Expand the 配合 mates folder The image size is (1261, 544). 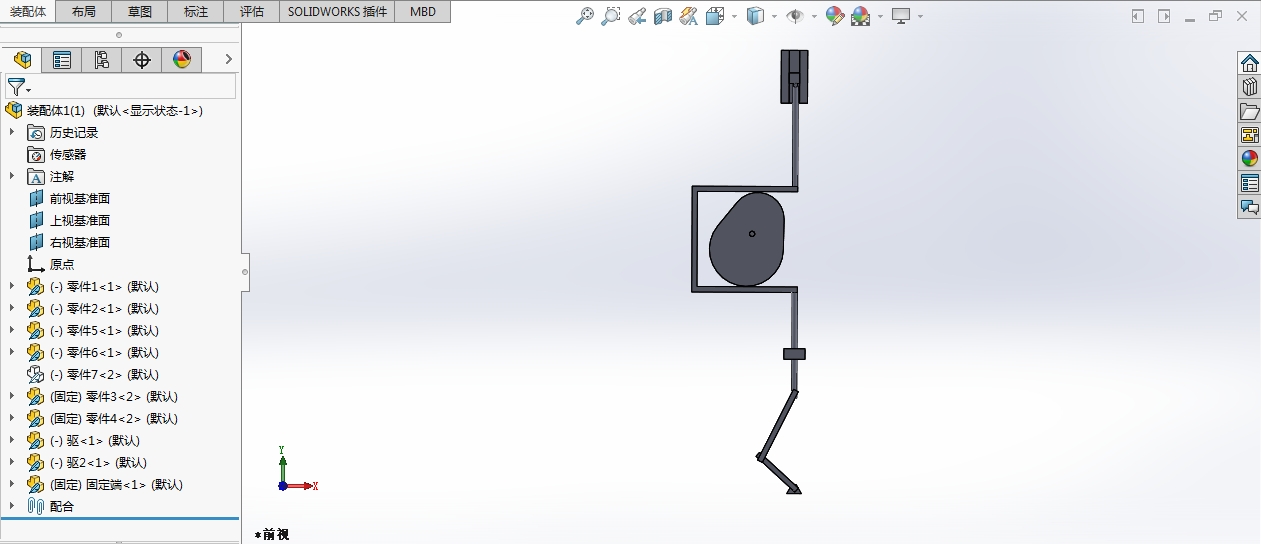(x=12, y=506)
